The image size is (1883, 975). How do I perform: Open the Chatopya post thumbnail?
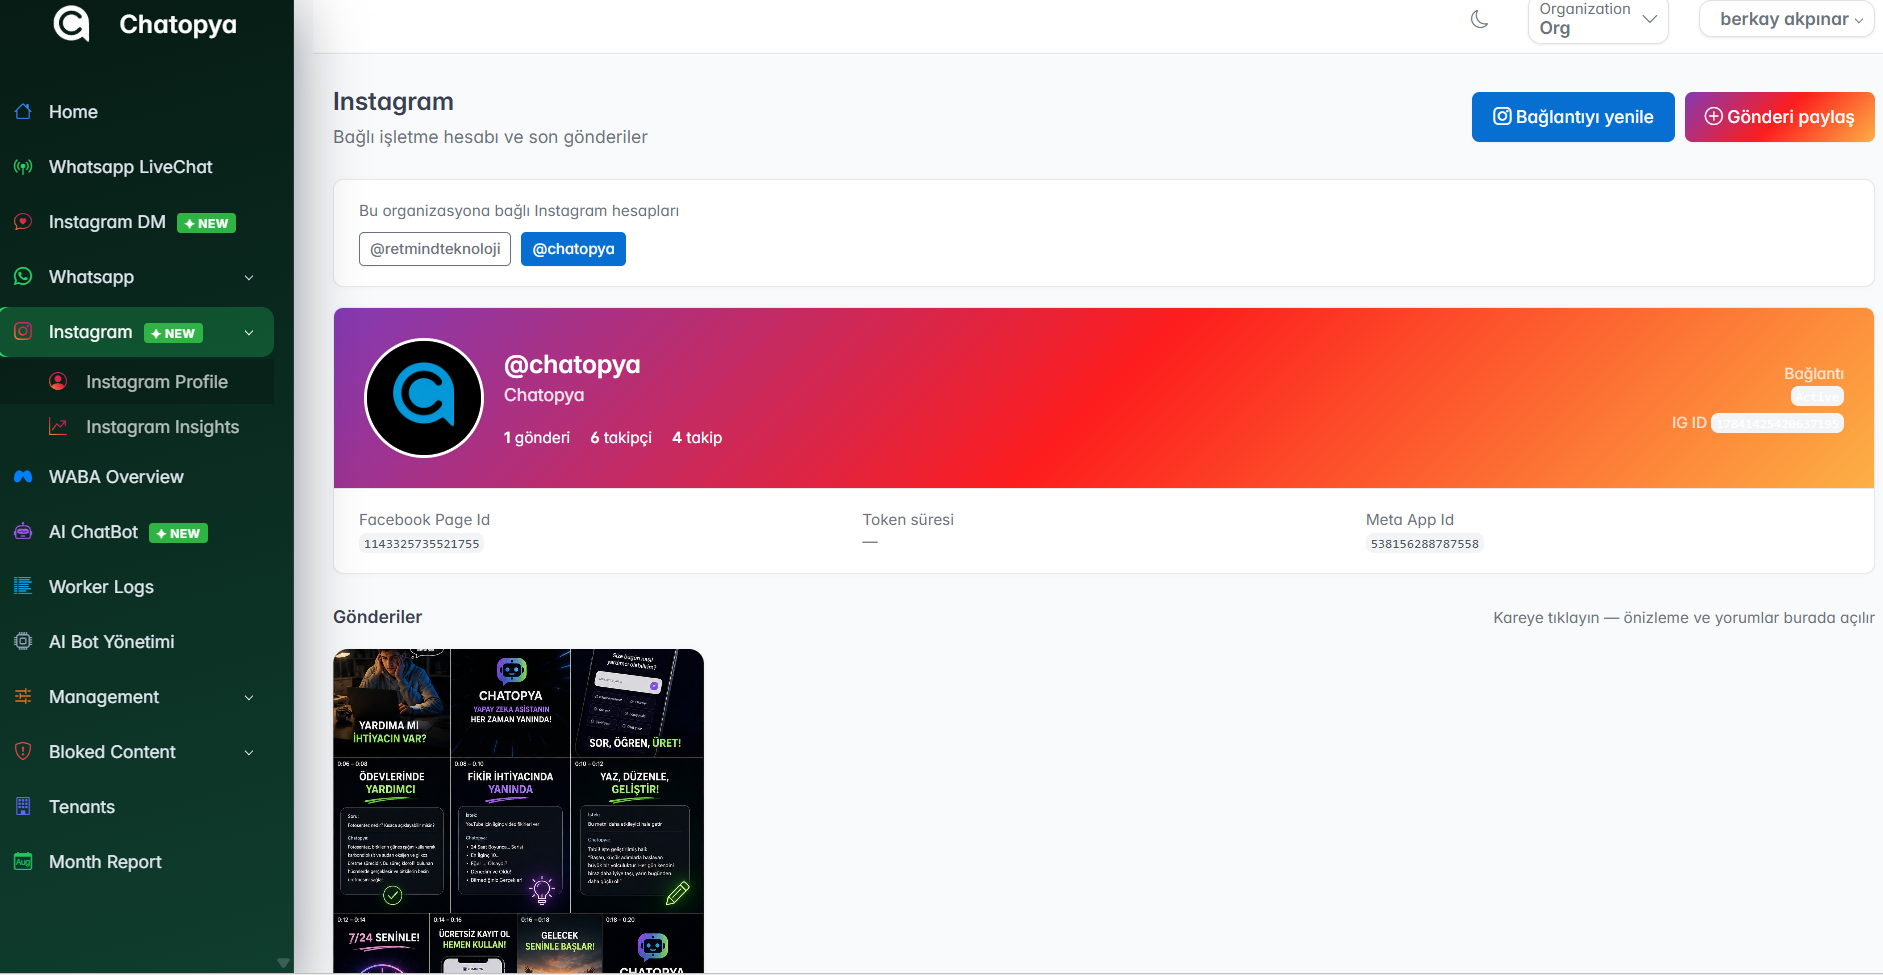(x=518, y=810)
